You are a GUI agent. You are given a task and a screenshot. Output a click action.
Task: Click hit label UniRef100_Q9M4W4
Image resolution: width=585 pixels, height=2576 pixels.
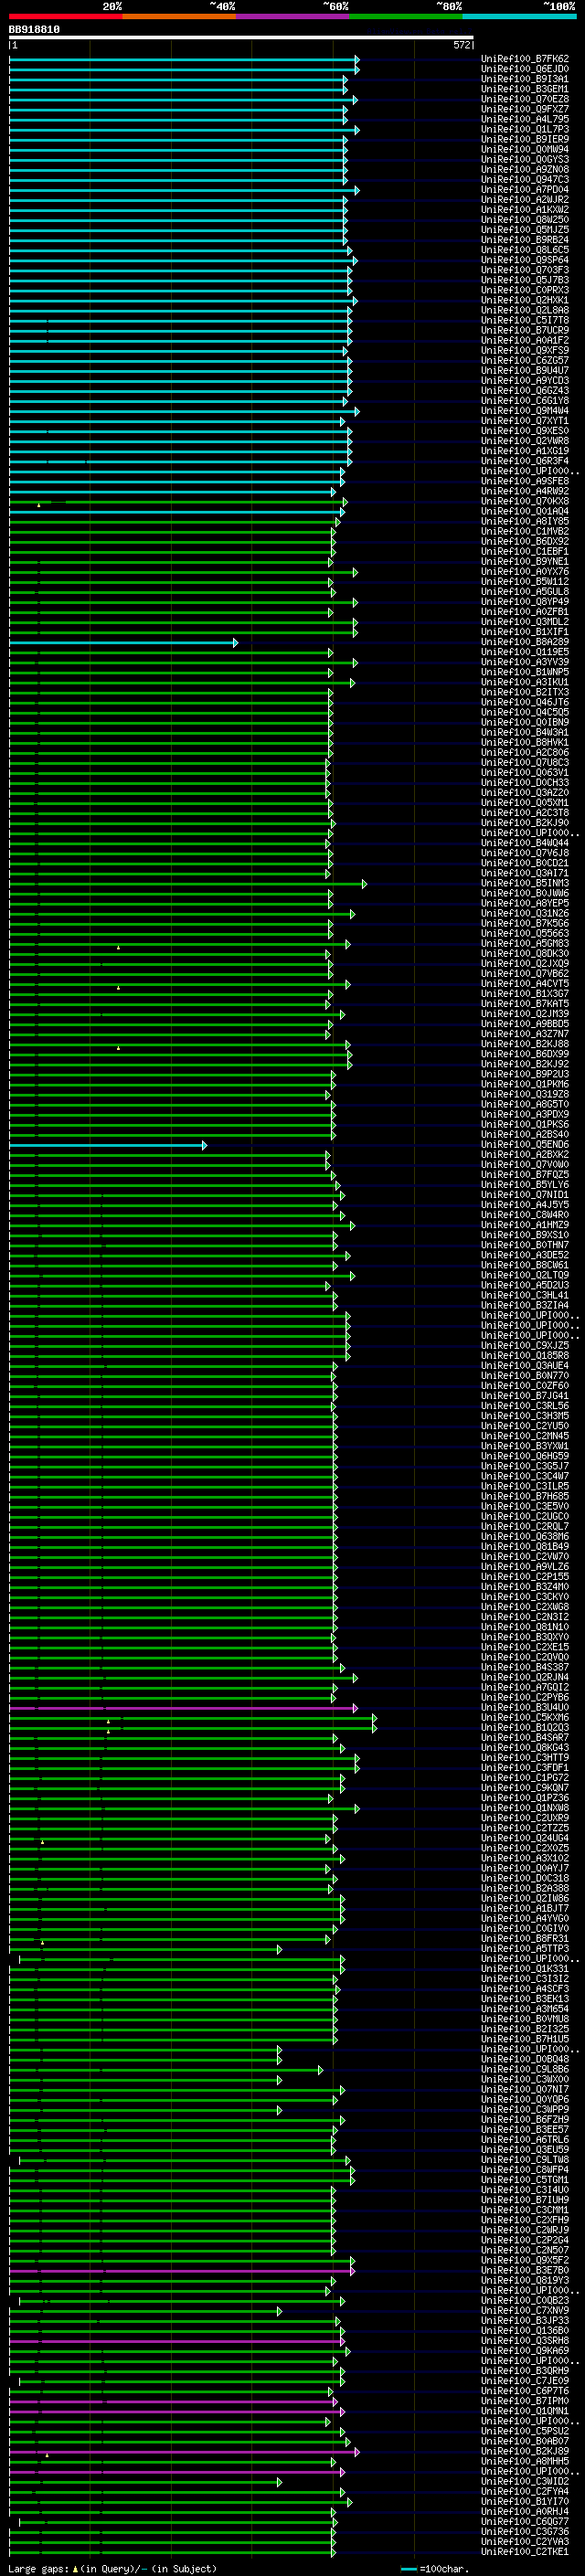click(x=525, y=411)
